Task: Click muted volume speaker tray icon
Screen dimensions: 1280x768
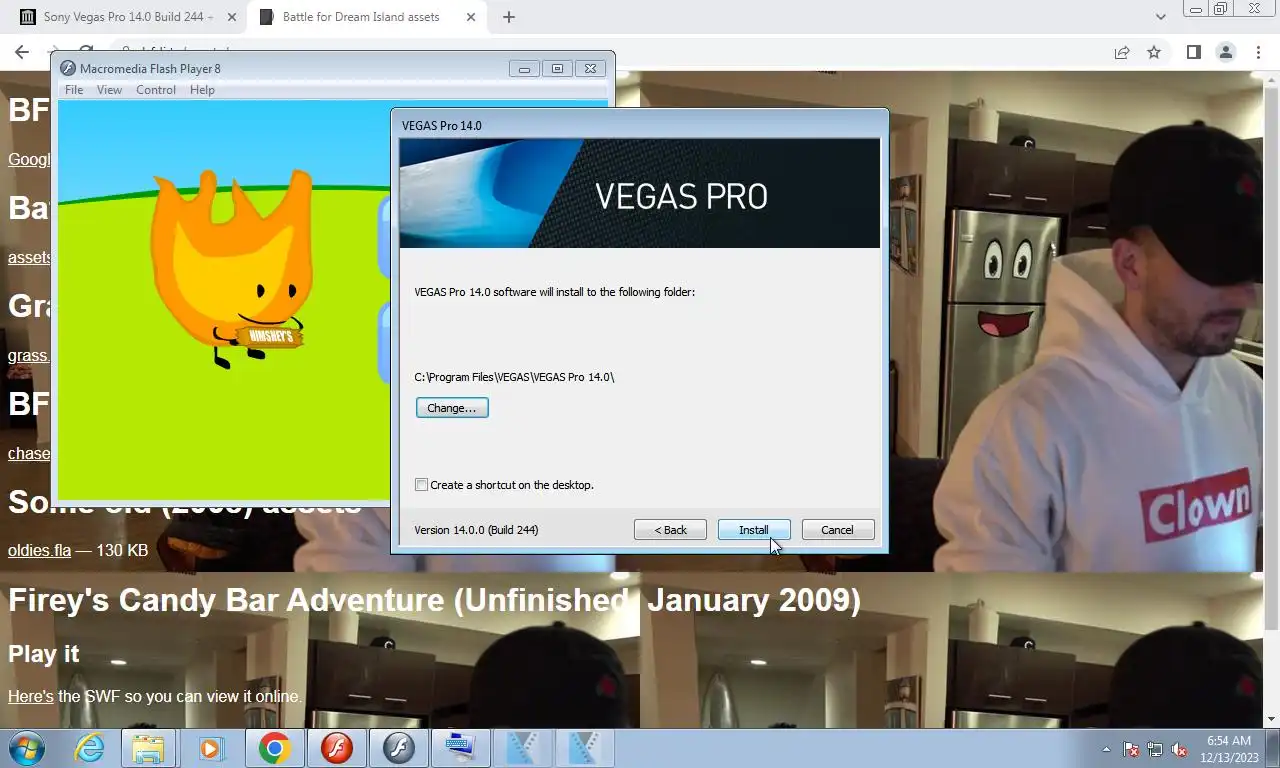Action: 1179,749
